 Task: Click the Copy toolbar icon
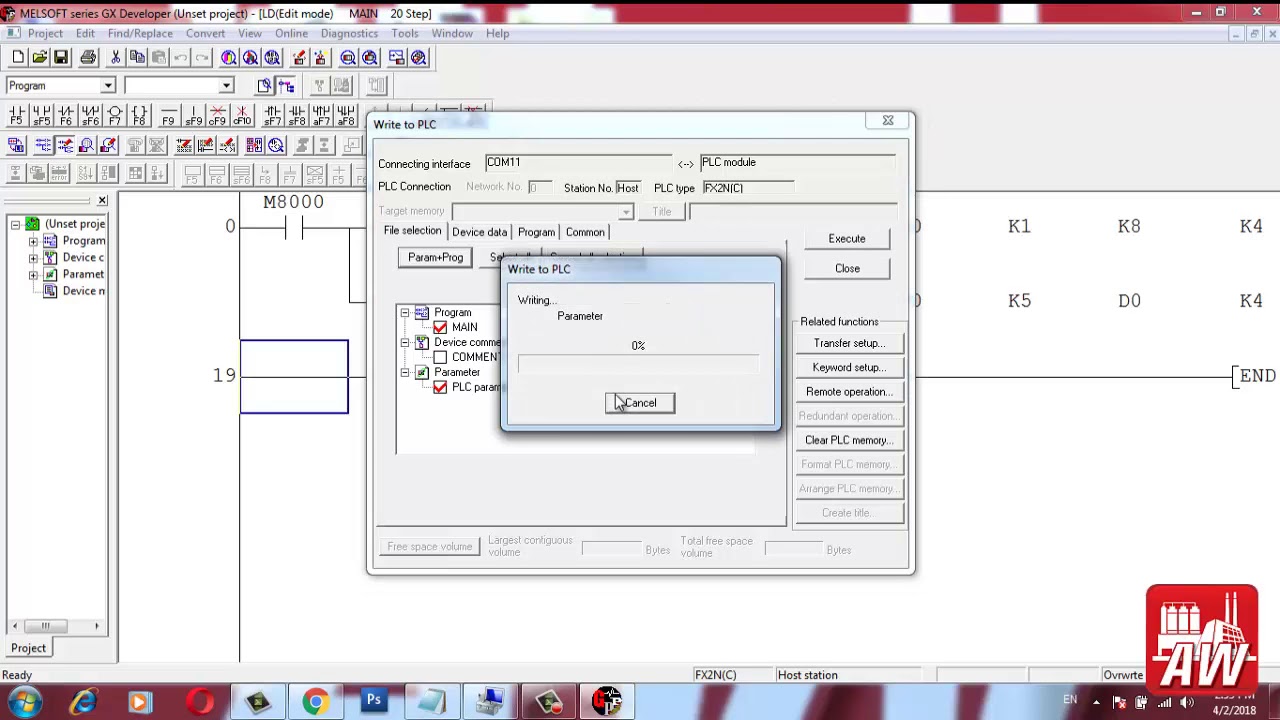click(x=137, y=58)
